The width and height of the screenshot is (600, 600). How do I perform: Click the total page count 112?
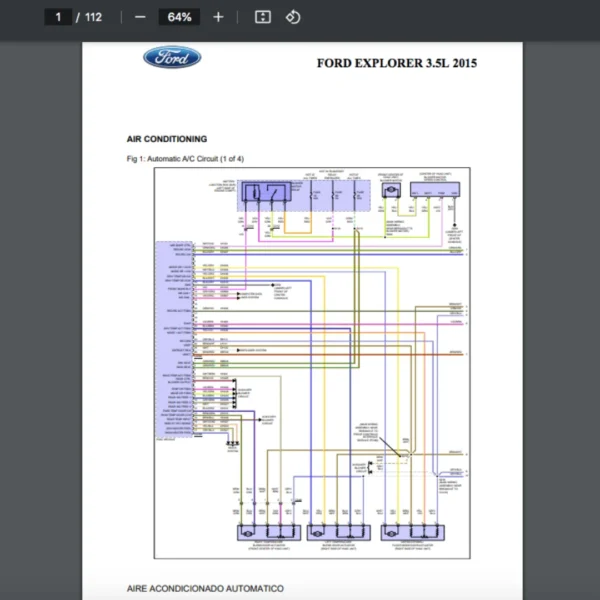pos(93,17)
